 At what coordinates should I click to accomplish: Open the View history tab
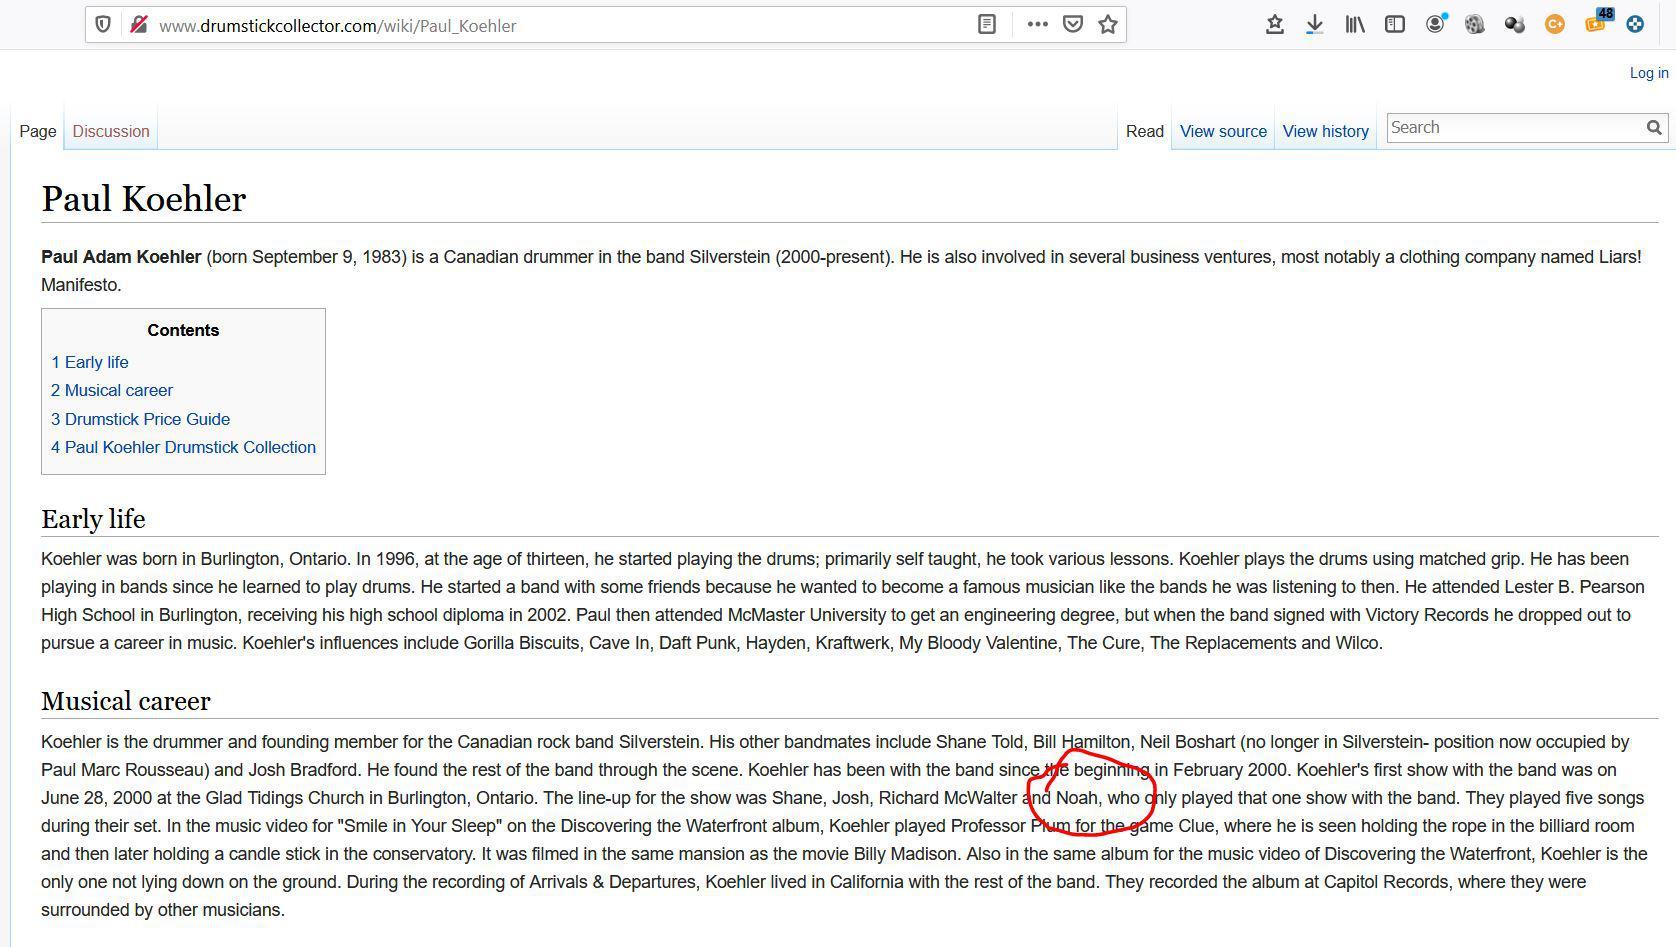click(x=1325, y=131)
